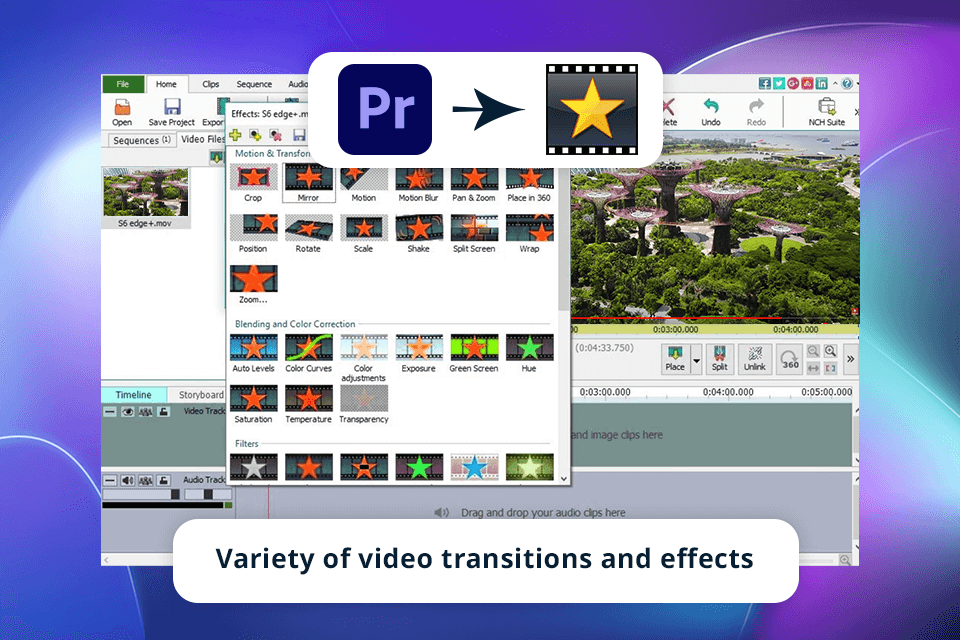Choose the Motion effect

pos(364,184)
